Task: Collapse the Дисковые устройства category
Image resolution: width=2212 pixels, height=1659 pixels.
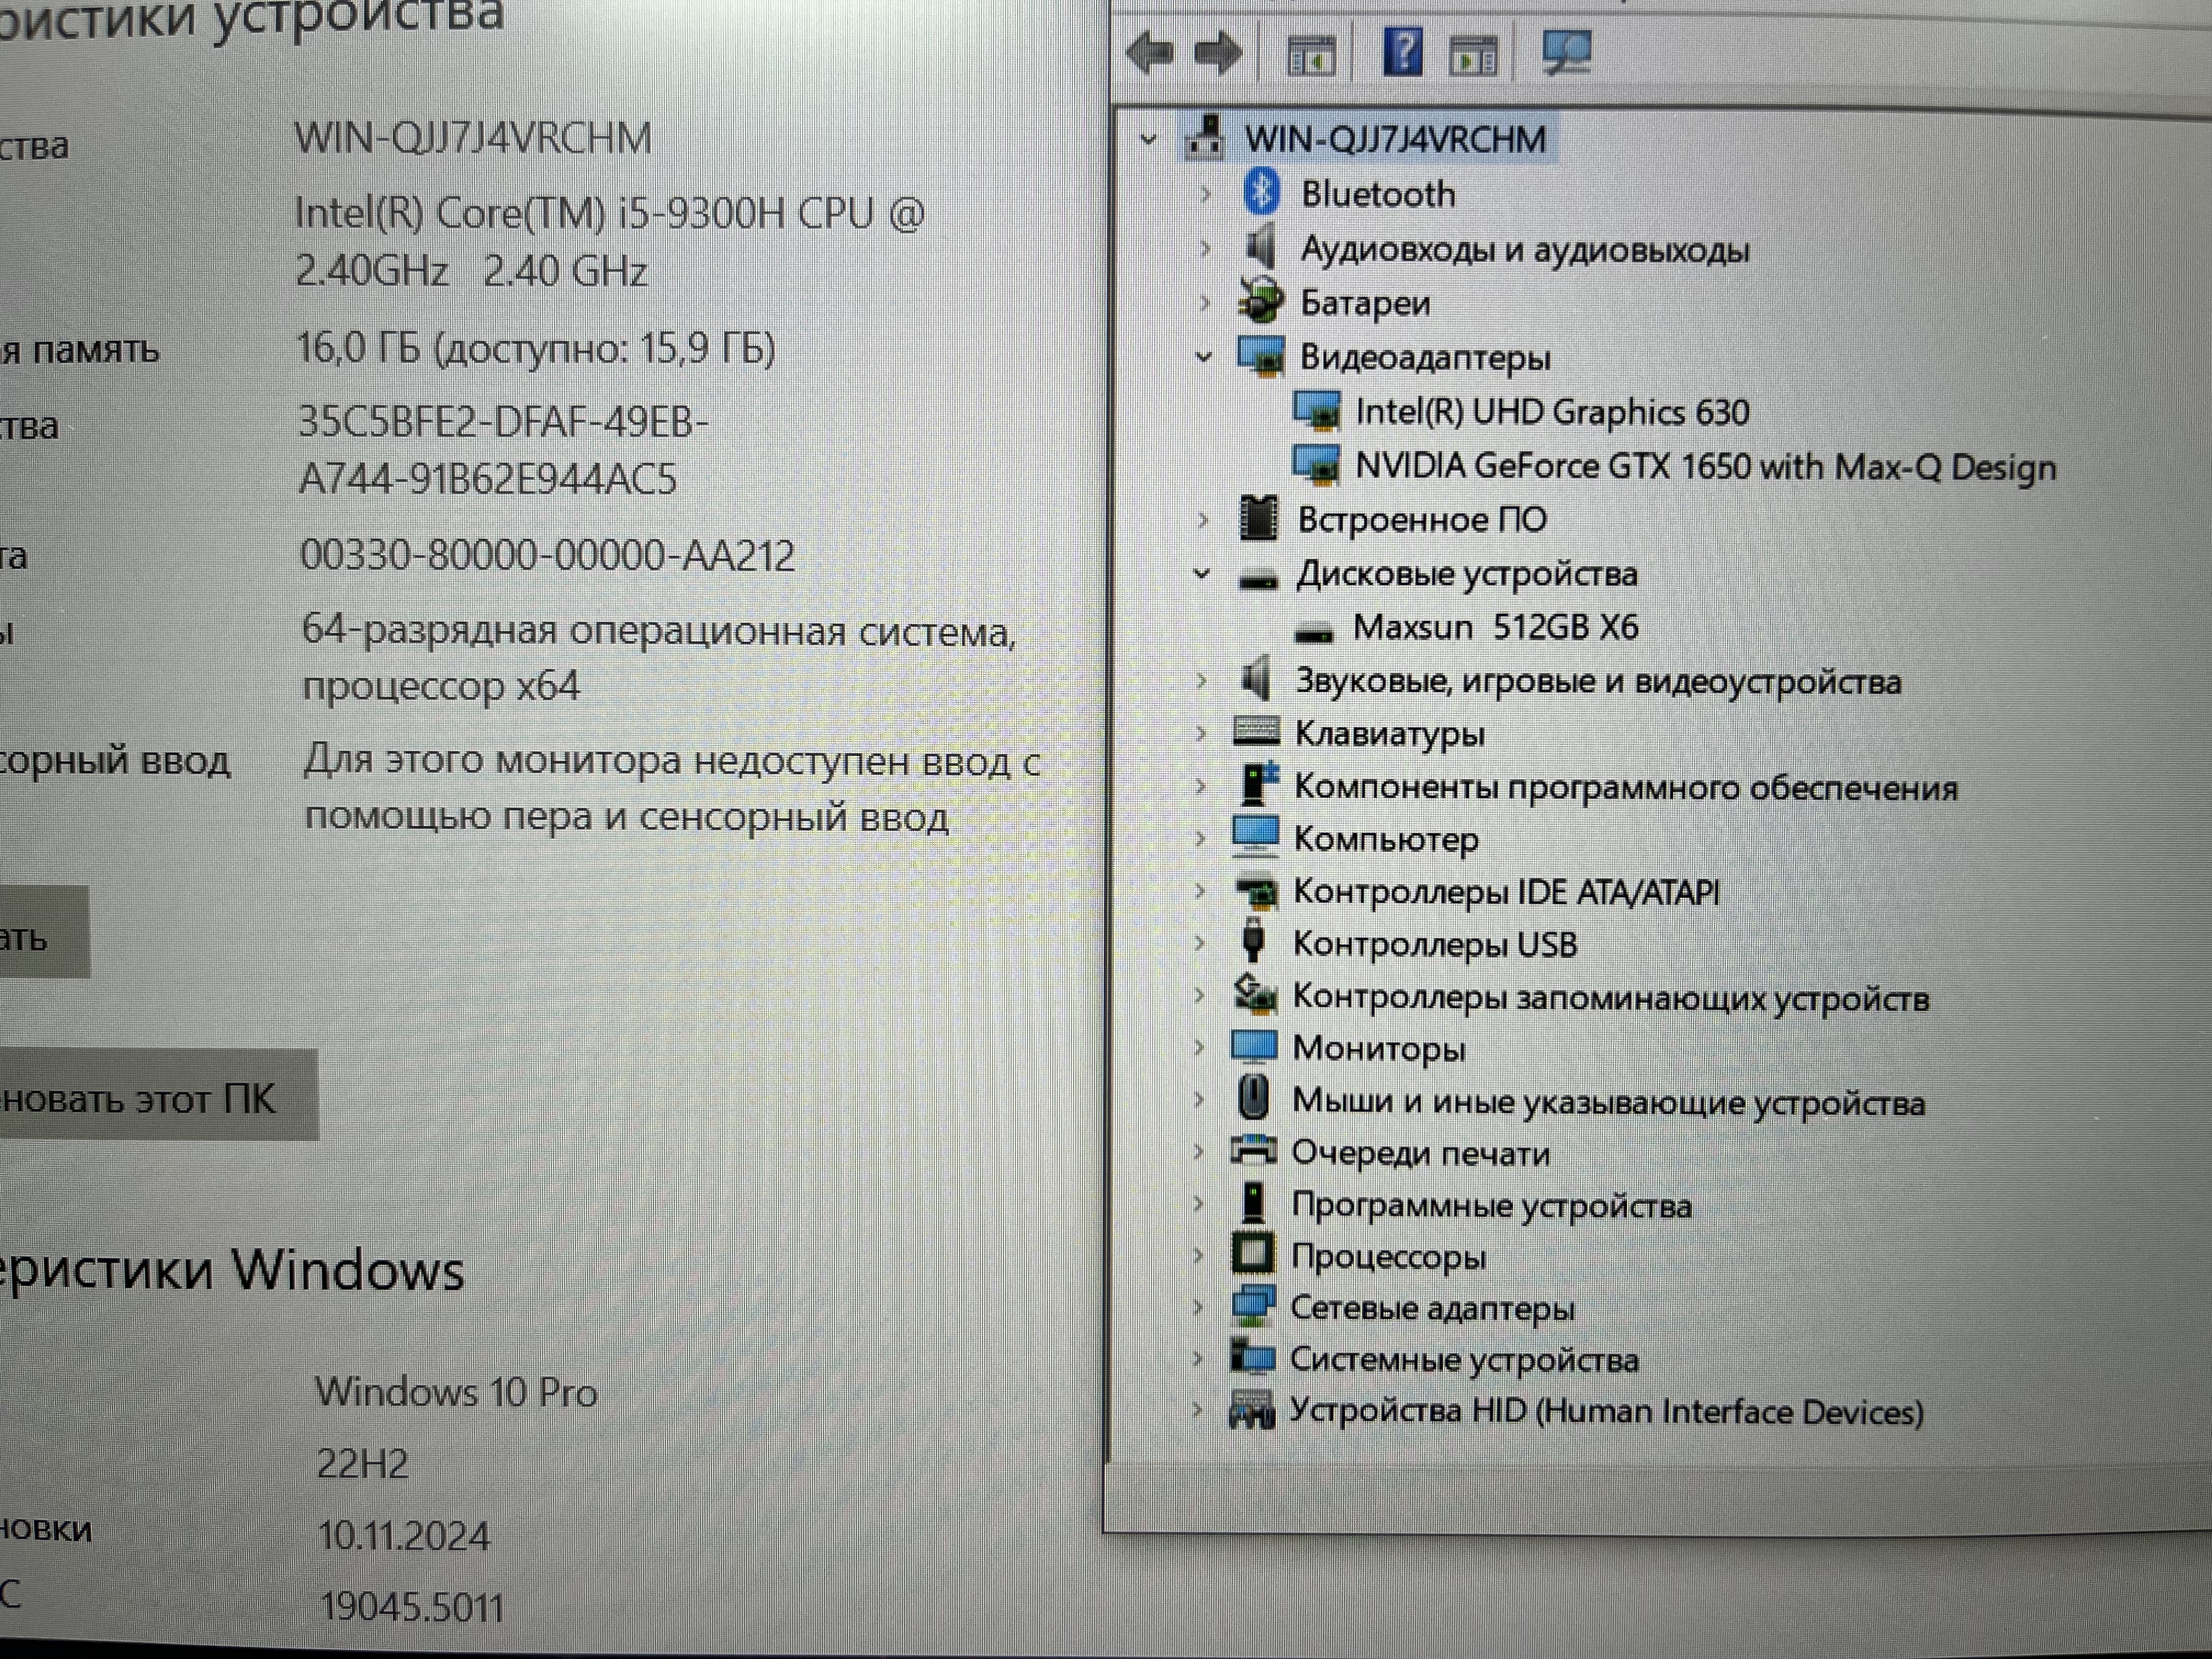Action: pos(1203,574)
